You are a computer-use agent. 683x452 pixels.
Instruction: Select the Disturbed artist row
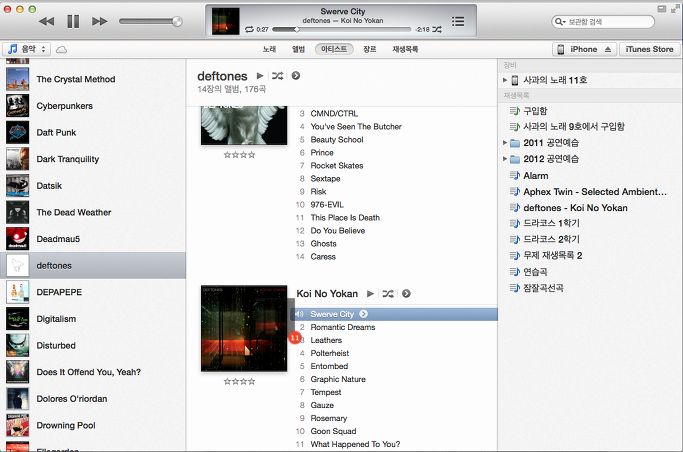(93, 345)
